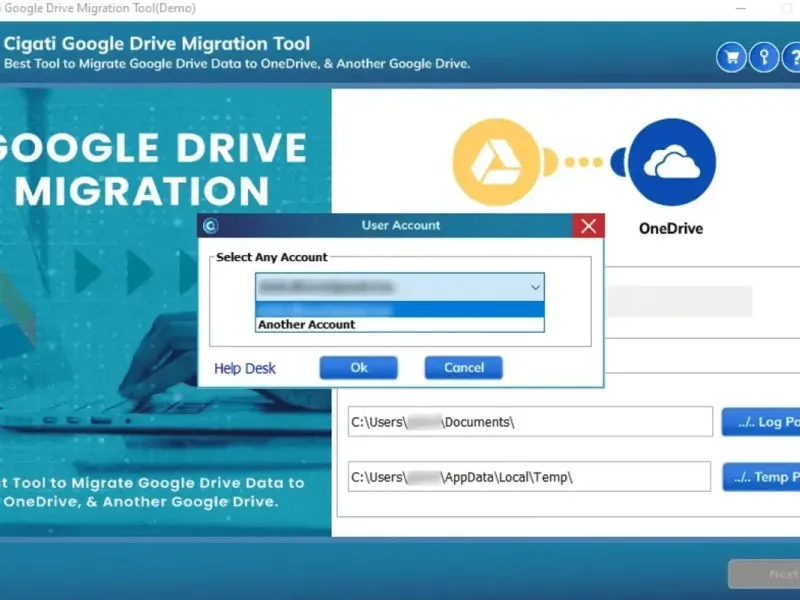Click the OneDrive cloud logo
Viewport: 800px width, 600px height.
[x=671, y=162]
